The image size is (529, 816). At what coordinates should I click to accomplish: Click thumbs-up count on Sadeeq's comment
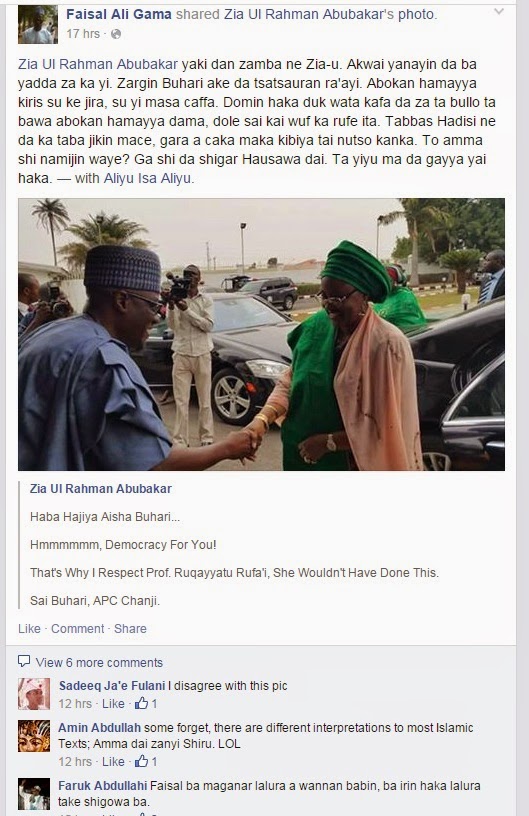coord(146,704)
